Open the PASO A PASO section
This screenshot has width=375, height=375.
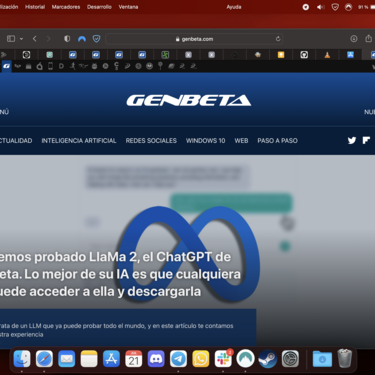(277, 141)
